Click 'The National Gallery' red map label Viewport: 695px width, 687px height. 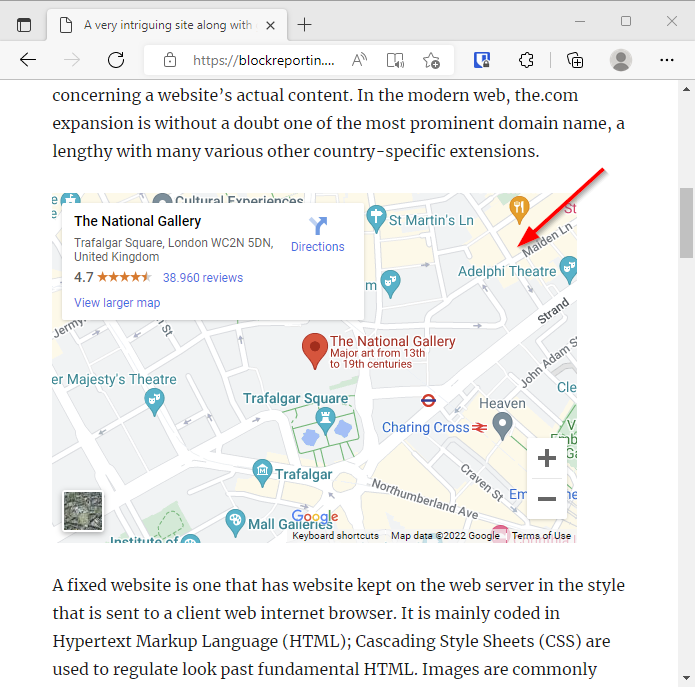pos(393,341)
